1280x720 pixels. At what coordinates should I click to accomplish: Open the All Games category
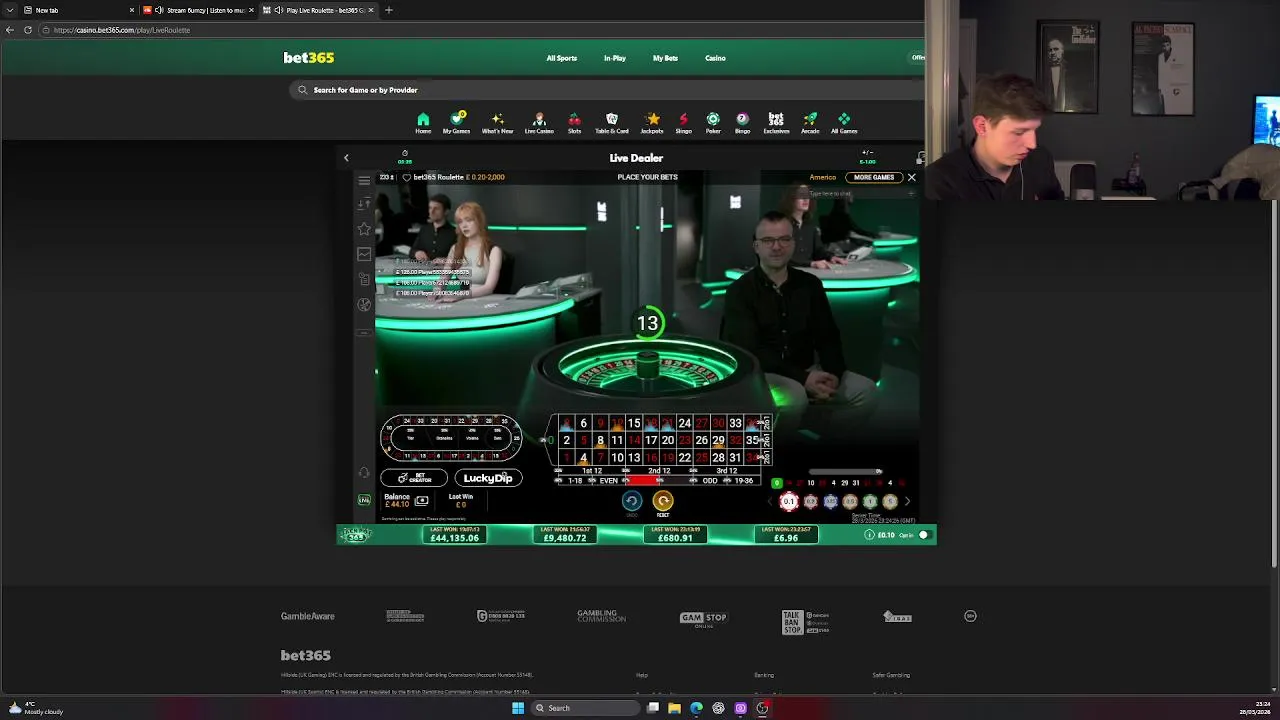click(844, 123)
